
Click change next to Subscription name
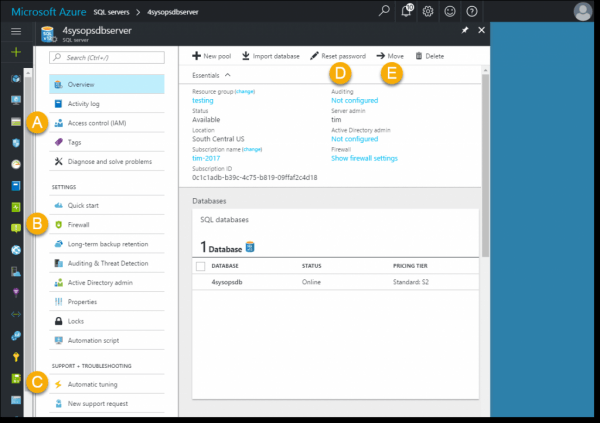[252, 149]
